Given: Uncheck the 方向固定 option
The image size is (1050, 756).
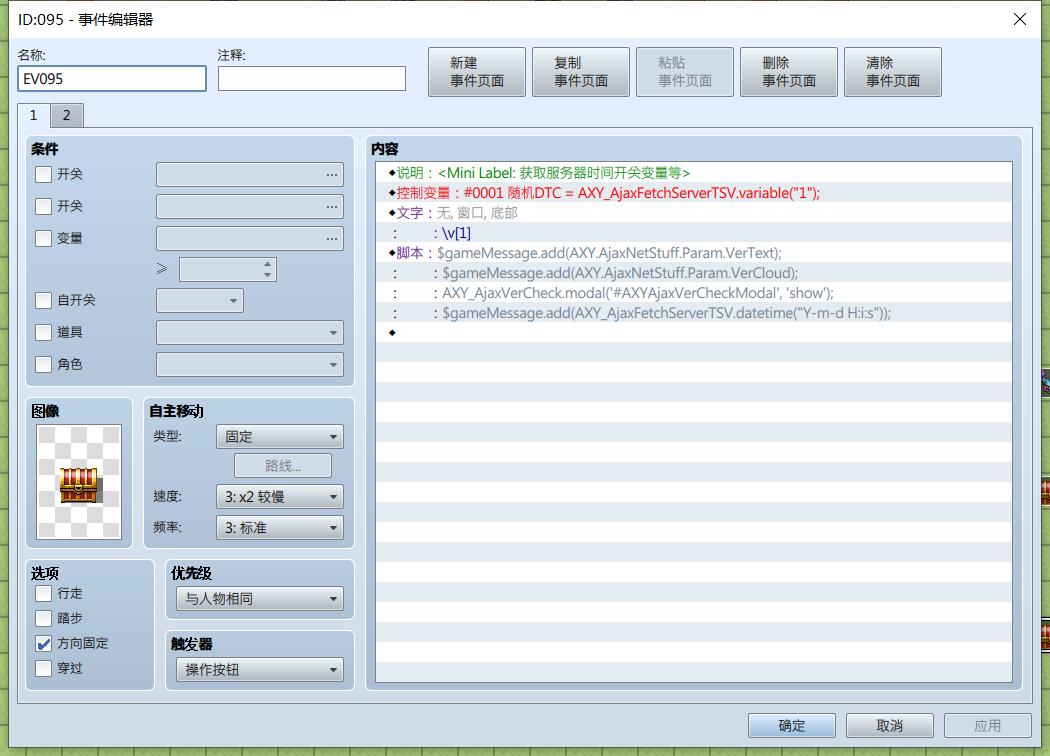Looking at the screenshot, I should pos(44,644).
